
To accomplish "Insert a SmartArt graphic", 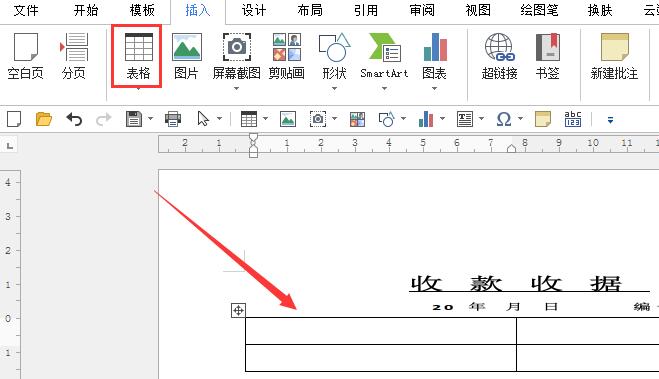I will tap(384, 56).
